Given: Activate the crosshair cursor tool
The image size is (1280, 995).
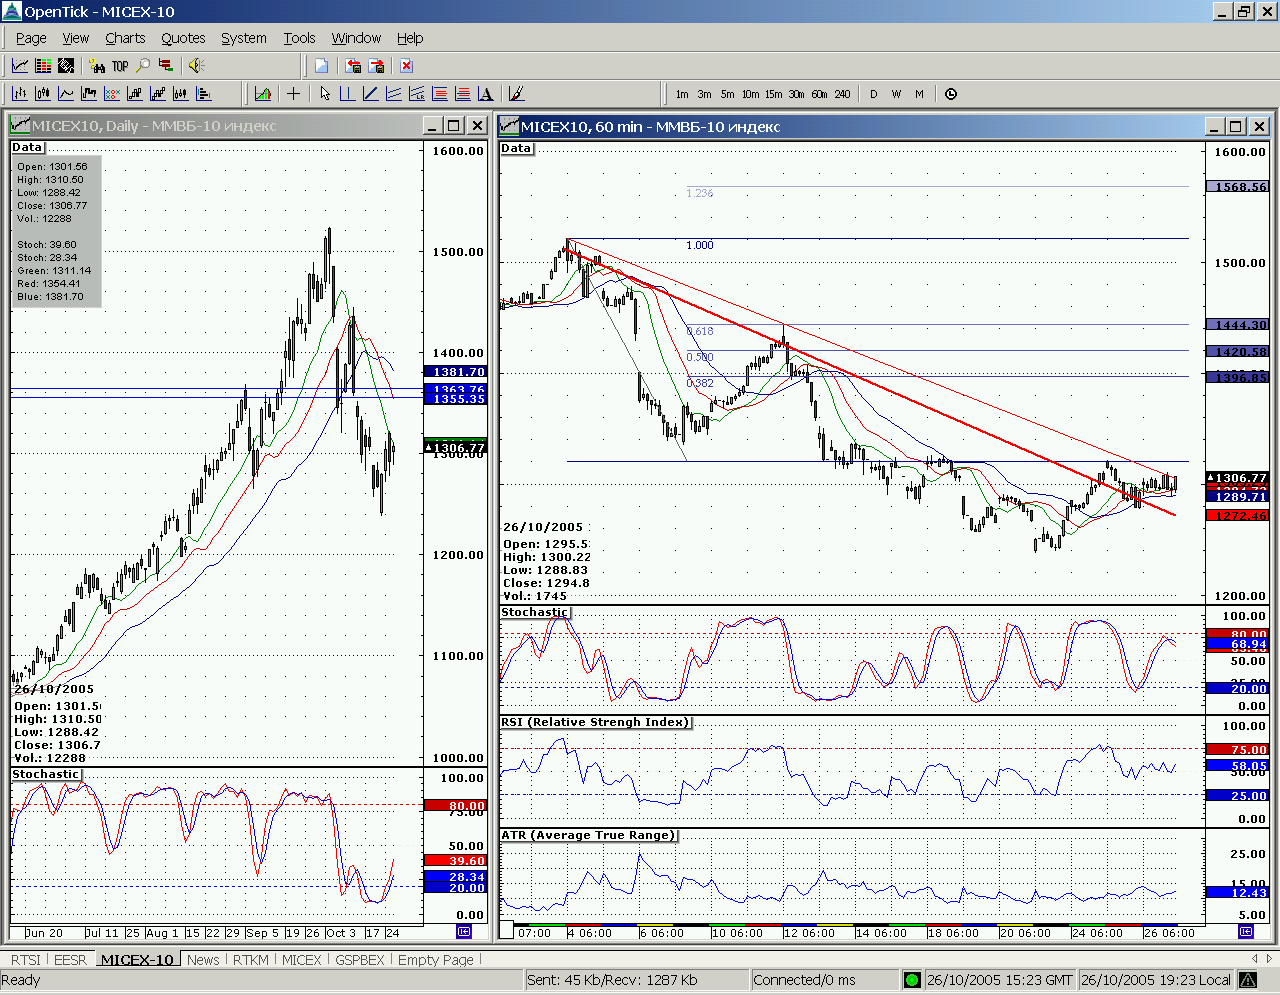Looking at the screenshot, I should point(293,94).
